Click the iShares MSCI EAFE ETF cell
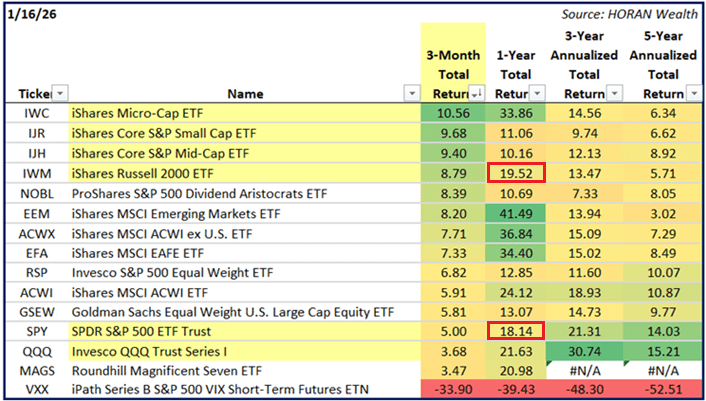Screen dimensions: 706x401 244,253
